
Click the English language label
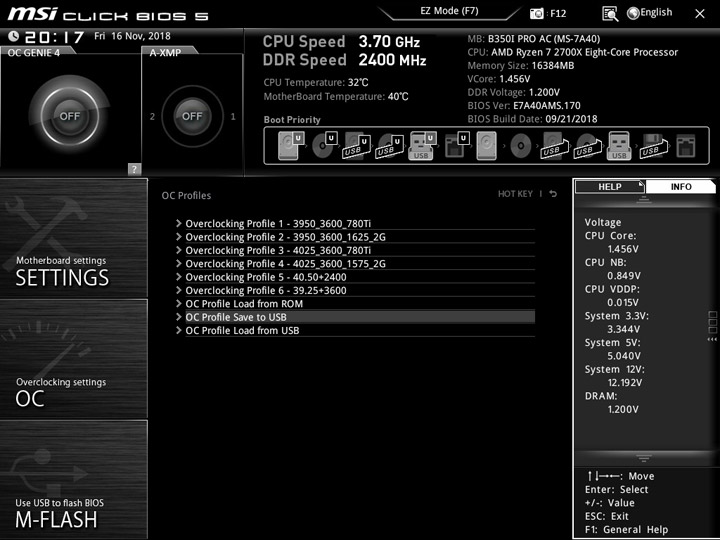(656, 13)
